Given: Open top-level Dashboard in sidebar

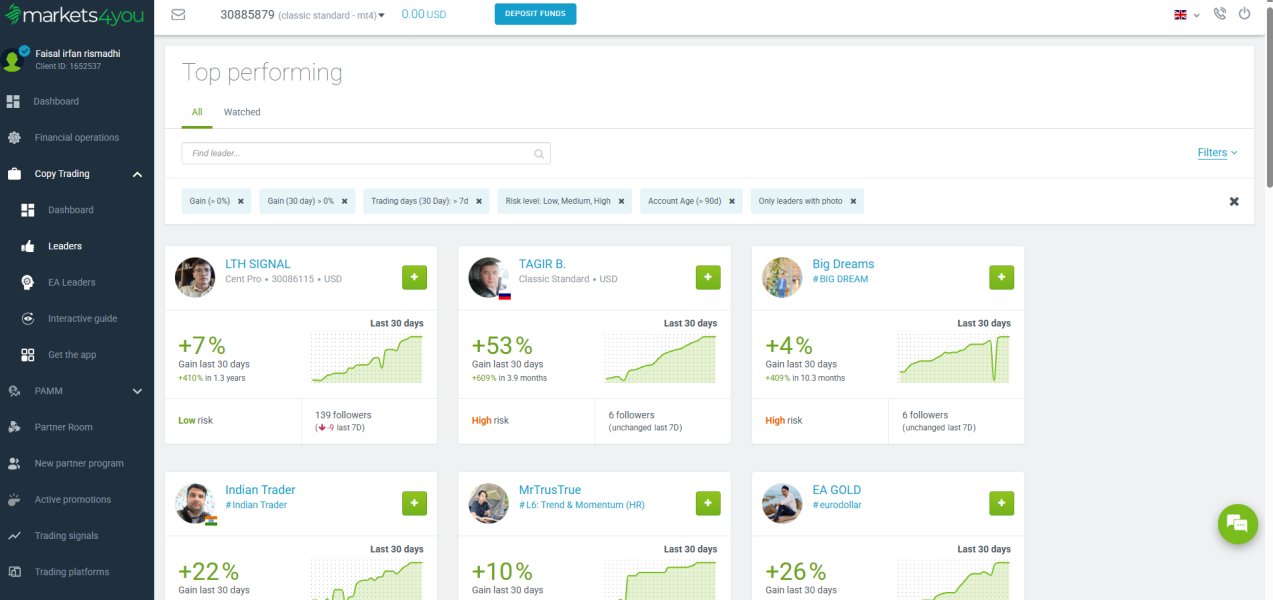Looking at the screenshot, I should click(x=56, y=101).
